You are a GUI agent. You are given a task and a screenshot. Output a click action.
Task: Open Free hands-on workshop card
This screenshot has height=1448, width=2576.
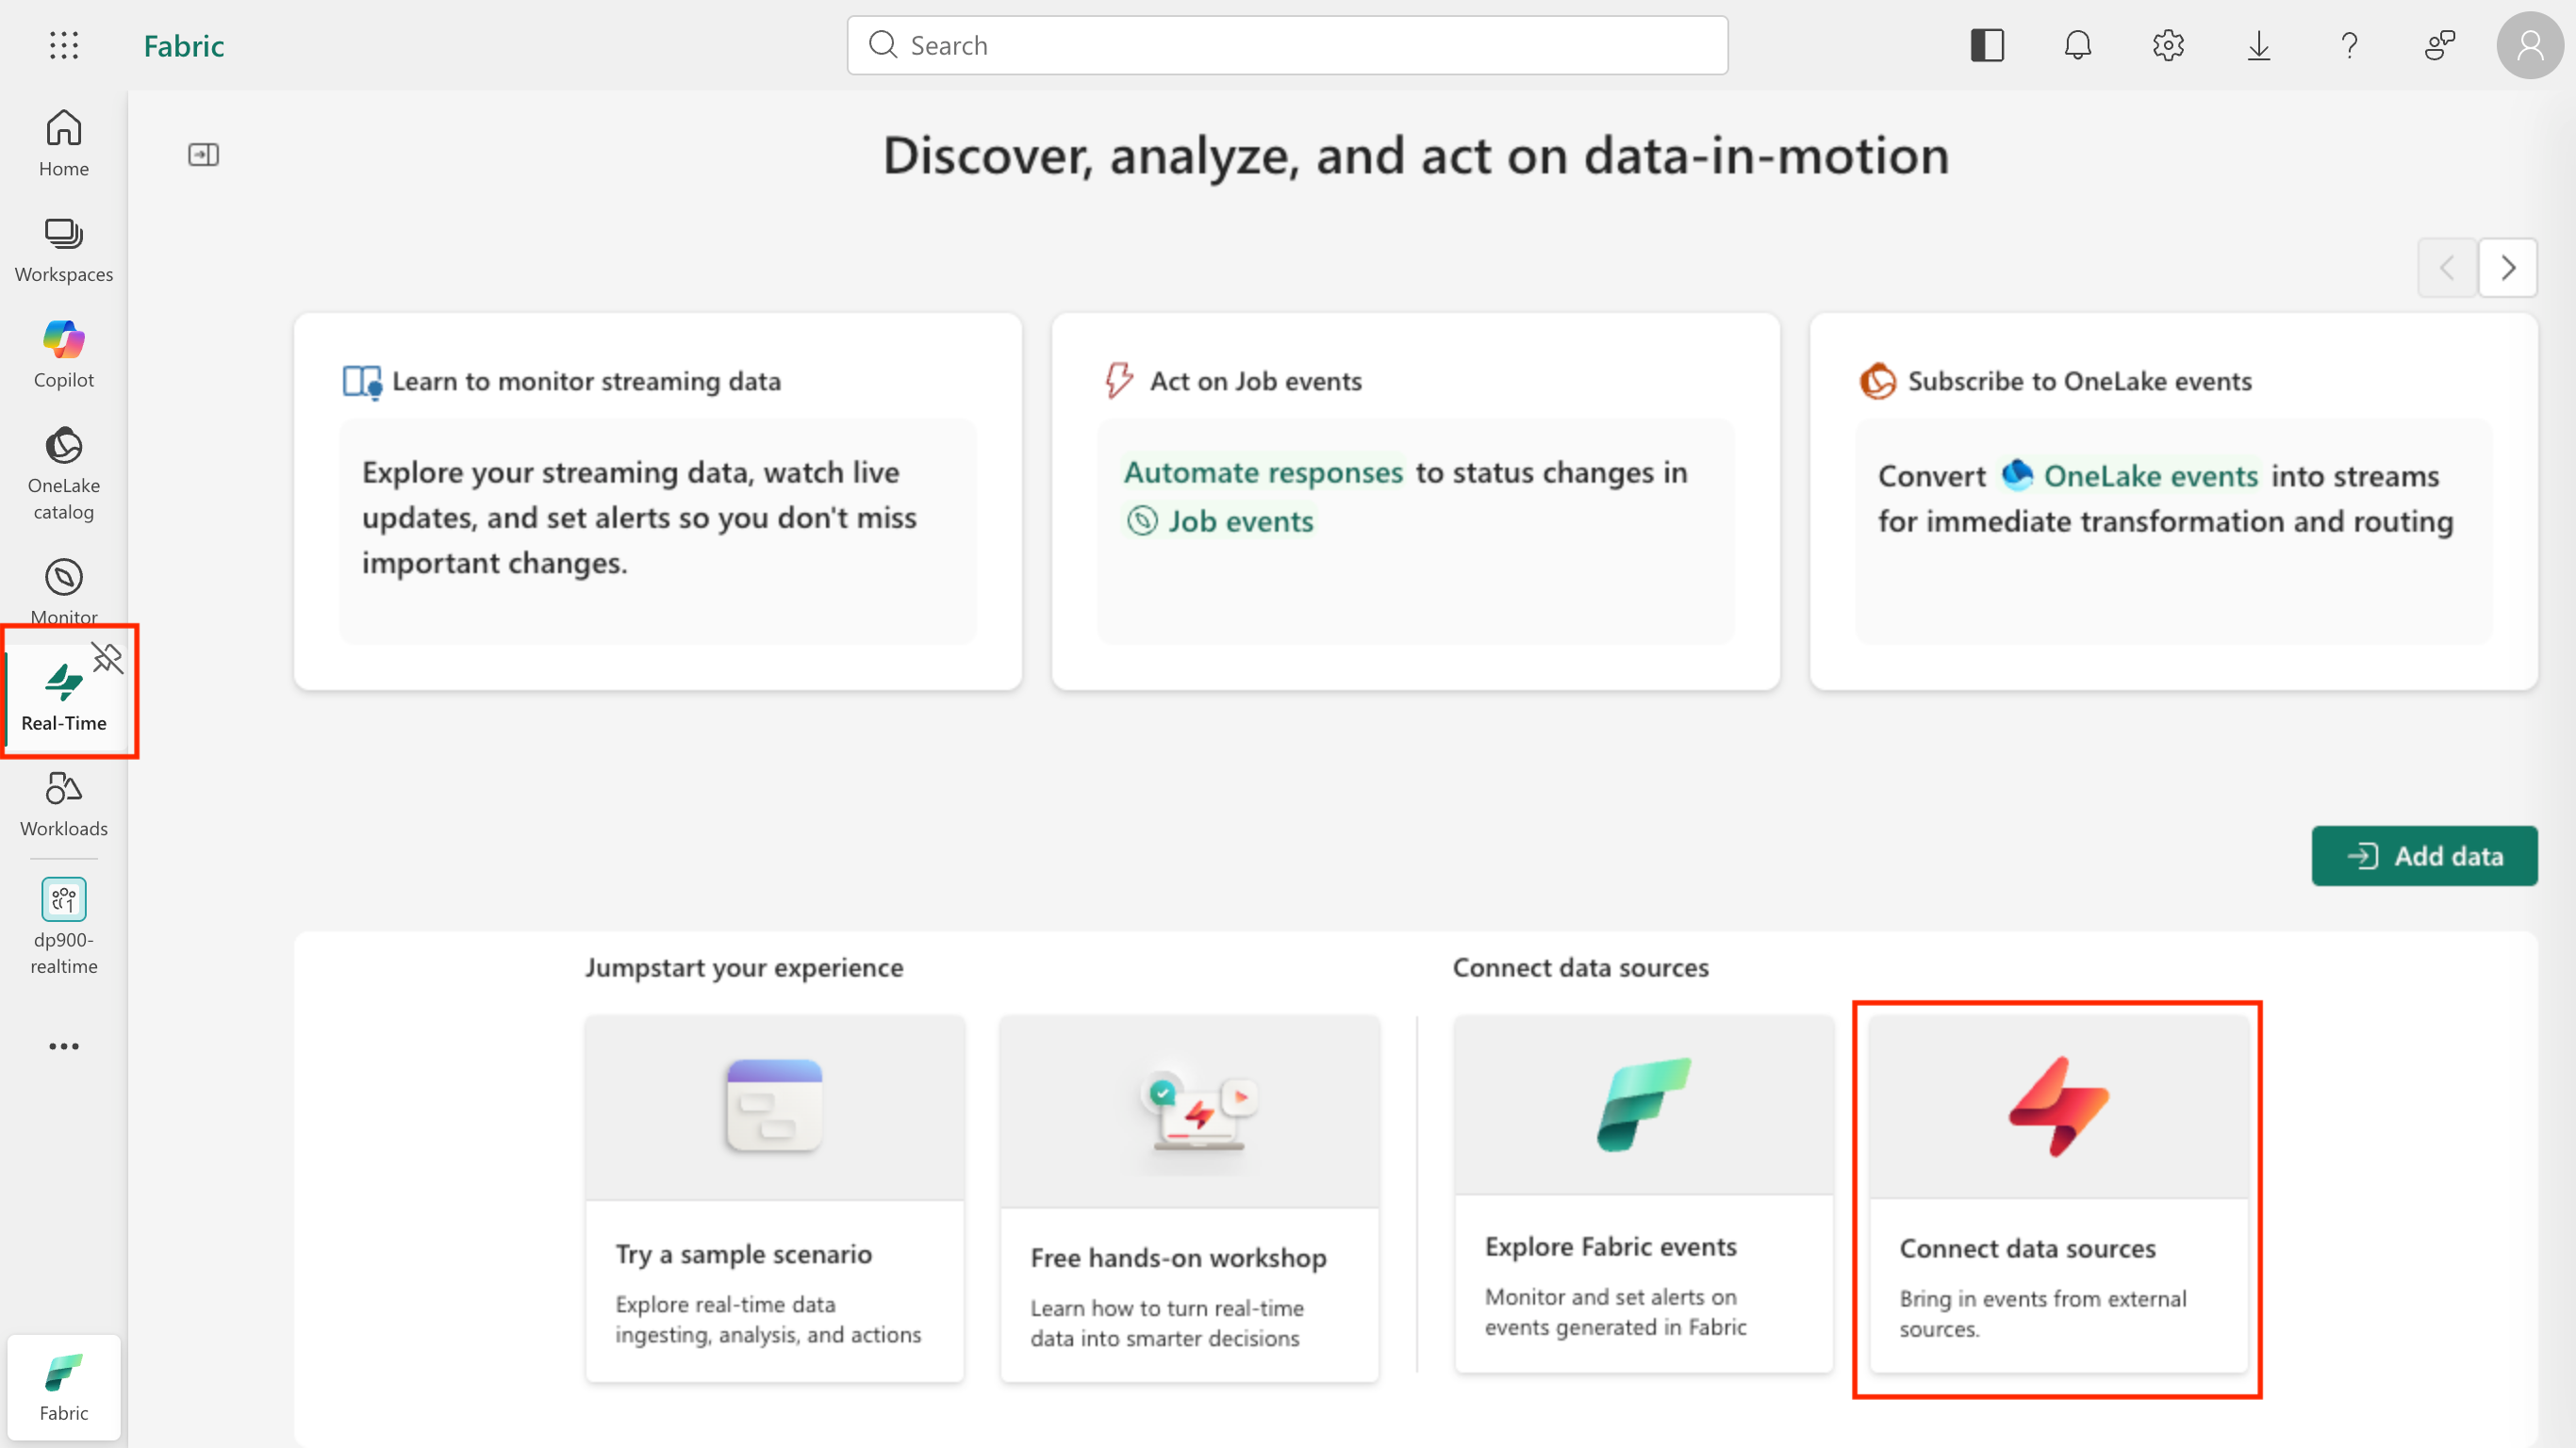click(x=1190, y=1199)
